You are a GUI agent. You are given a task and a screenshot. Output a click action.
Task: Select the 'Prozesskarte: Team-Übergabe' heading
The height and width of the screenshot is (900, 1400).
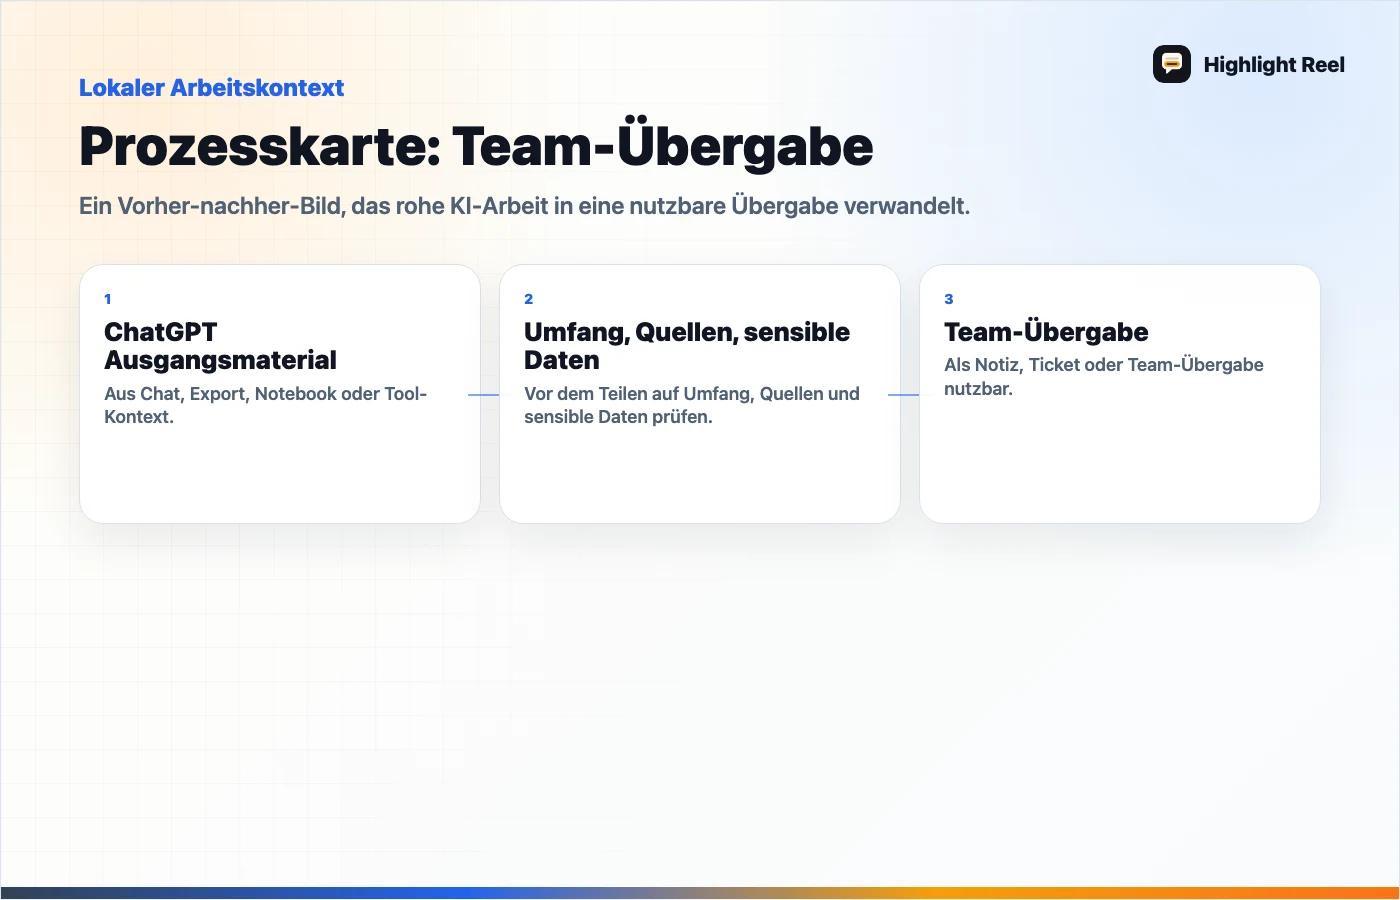click(476, 146)
